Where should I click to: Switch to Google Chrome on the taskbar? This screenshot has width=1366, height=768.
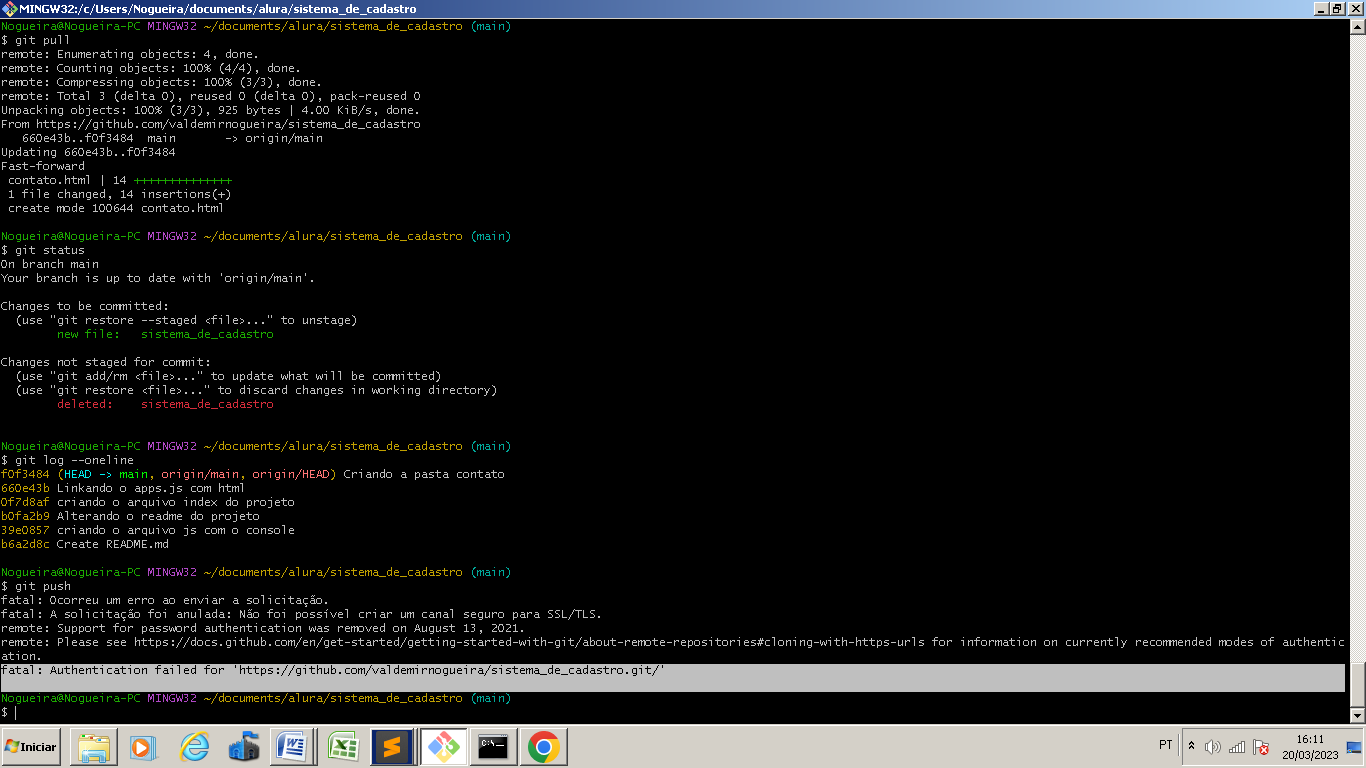(x=543, y=747)
